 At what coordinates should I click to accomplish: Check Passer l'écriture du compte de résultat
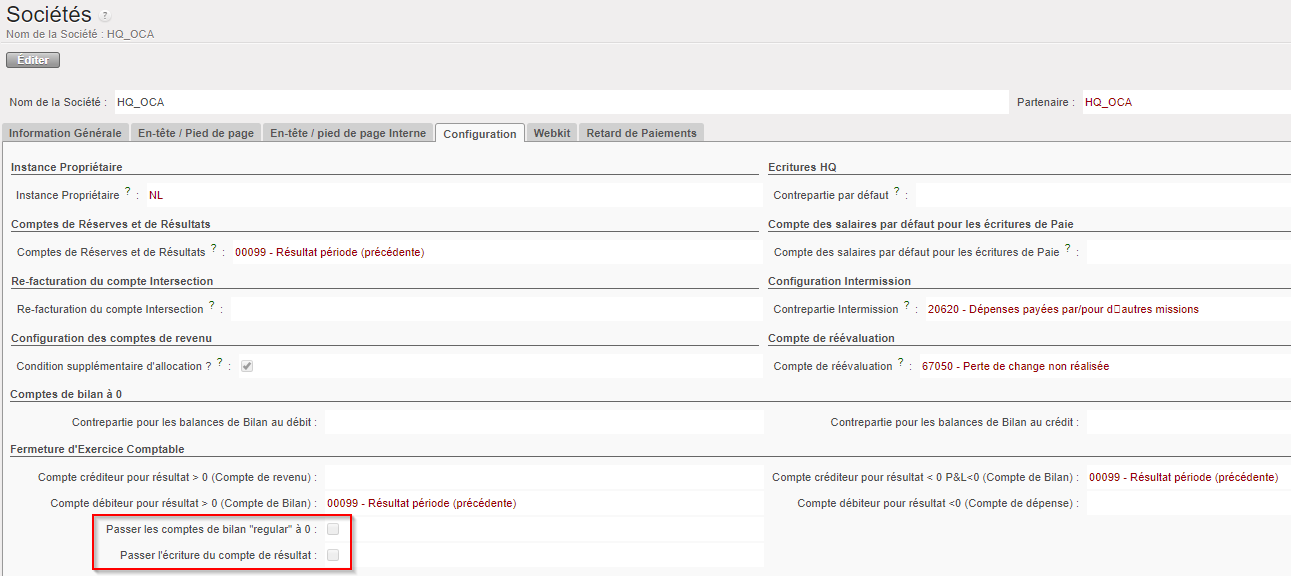click(x=333, y=555)
